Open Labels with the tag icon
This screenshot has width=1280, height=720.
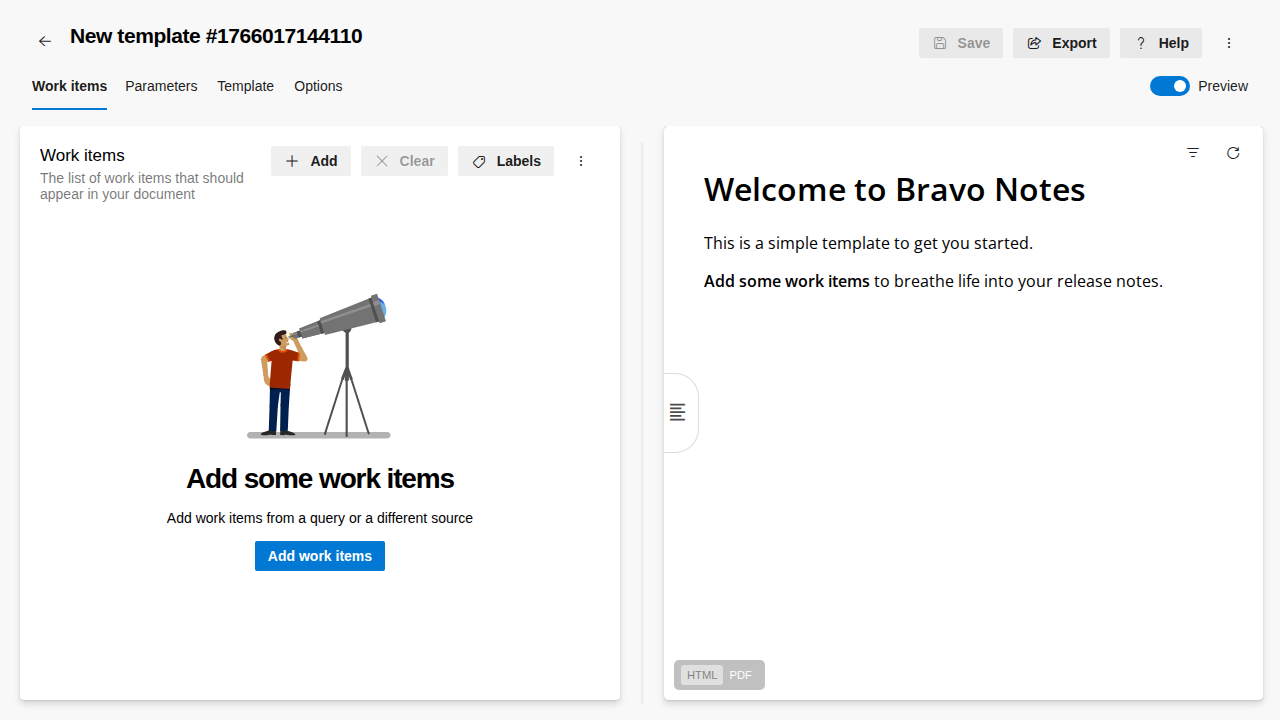click(x=506, y=161)
